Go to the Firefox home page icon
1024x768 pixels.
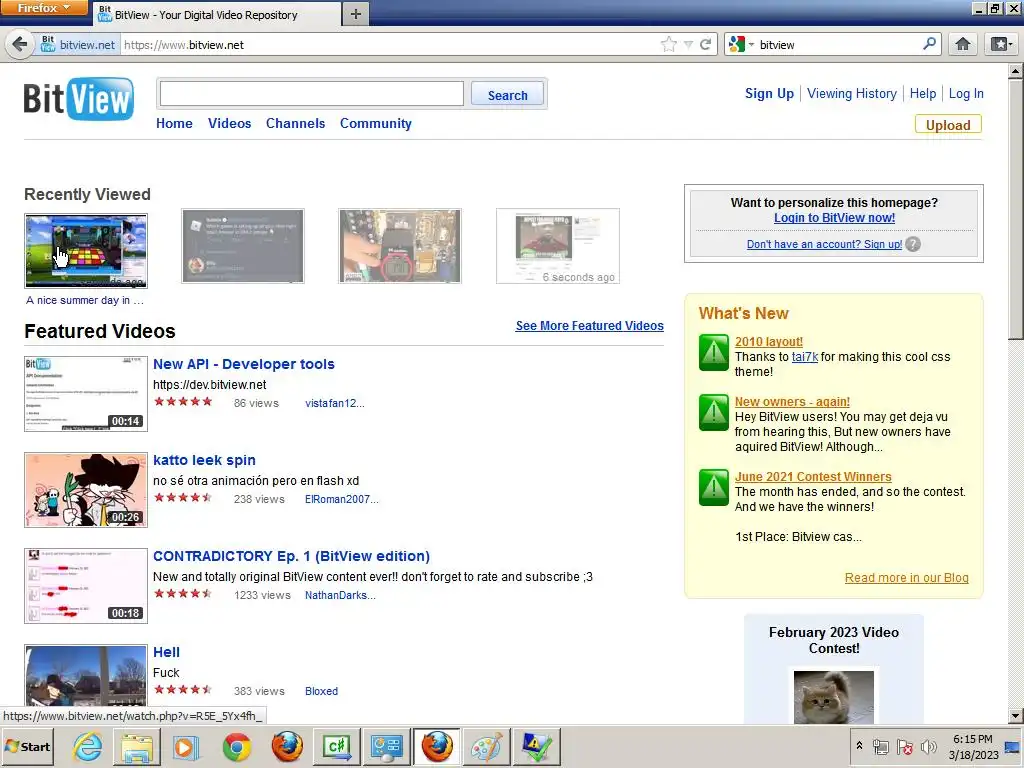point(963,44)
